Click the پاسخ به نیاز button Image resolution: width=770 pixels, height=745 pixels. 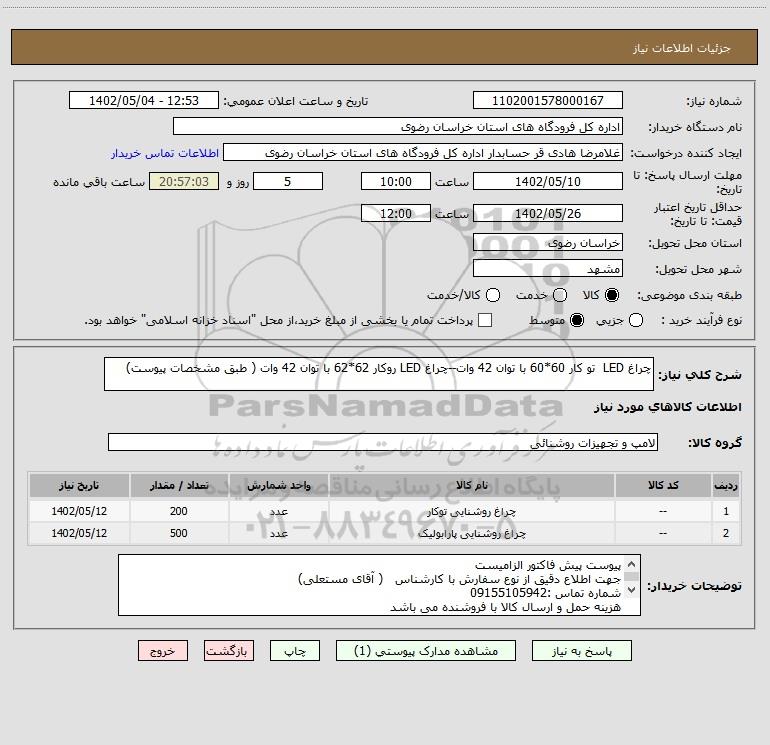(x=581, y=651)
